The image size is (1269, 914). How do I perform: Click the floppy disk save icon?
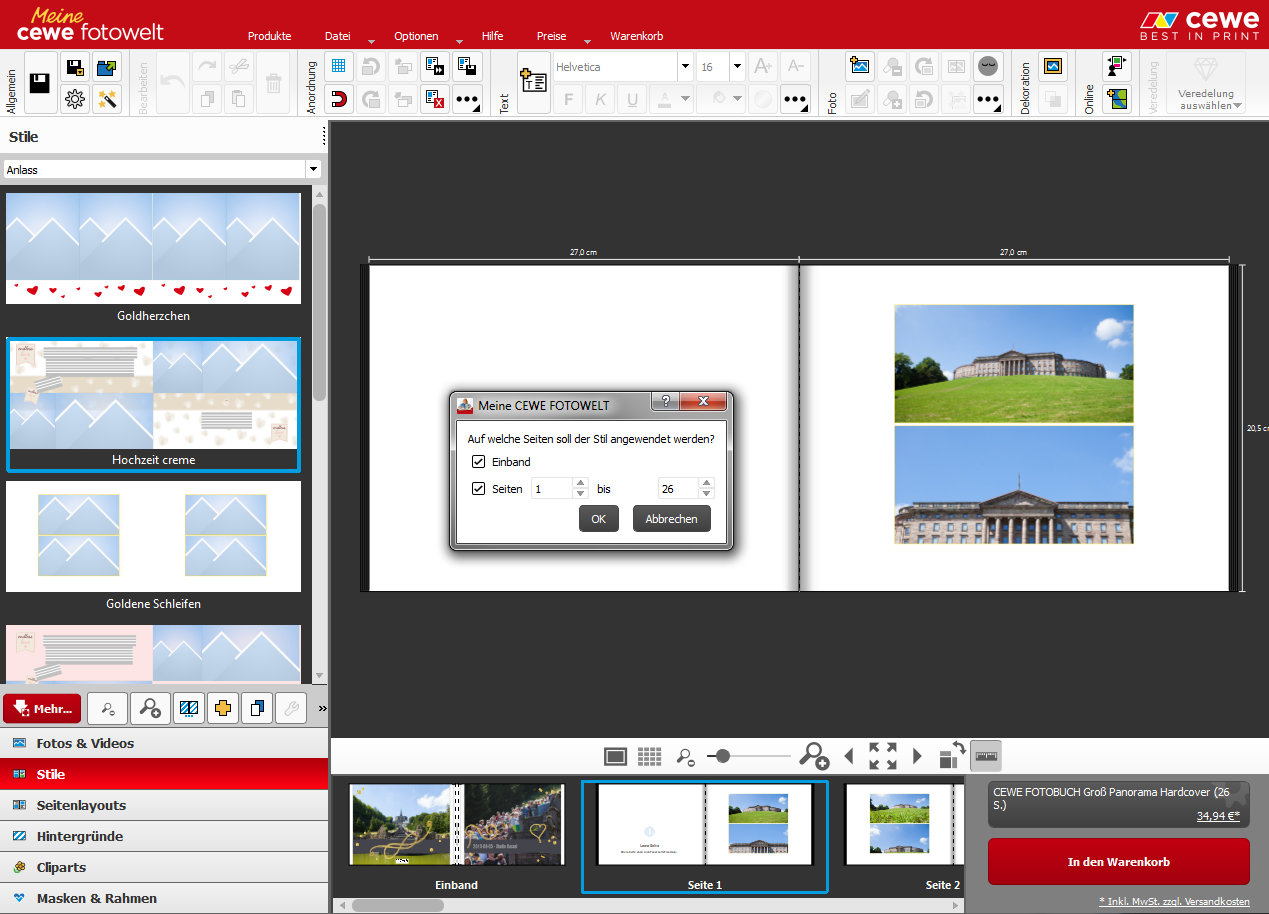click(x=40, y=83)
